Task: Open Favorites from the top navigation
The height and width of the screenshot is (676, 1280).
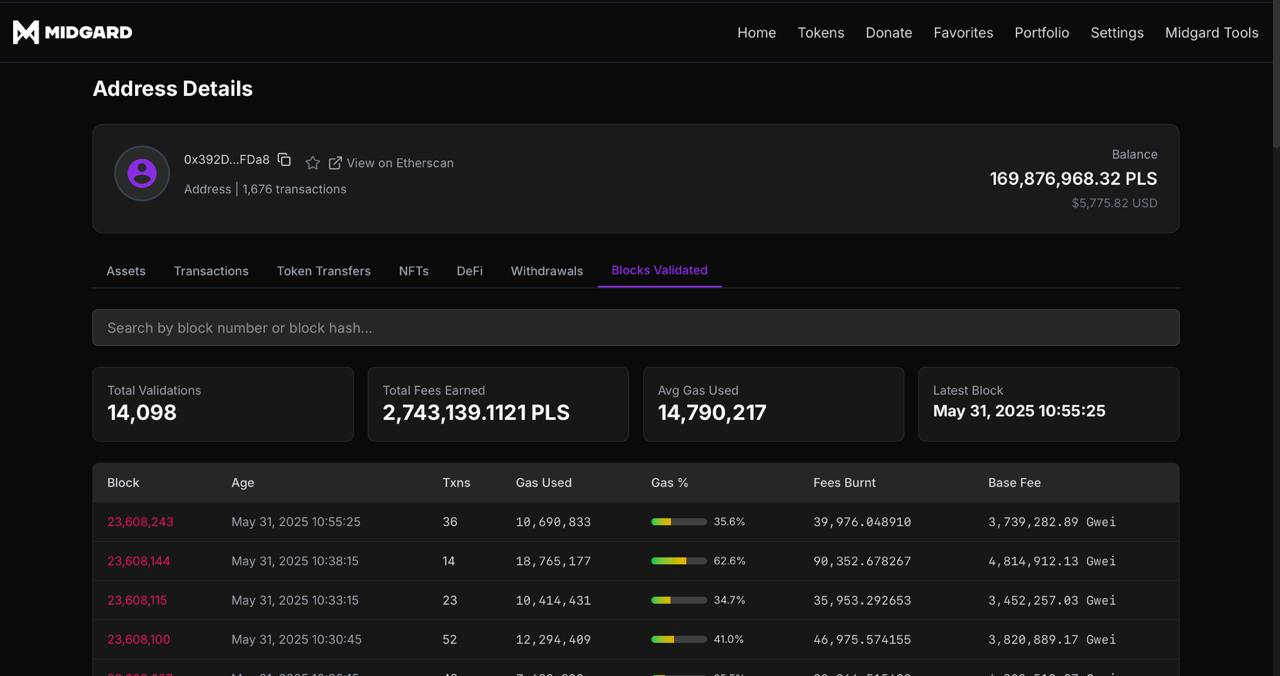Action: point(963,33)
